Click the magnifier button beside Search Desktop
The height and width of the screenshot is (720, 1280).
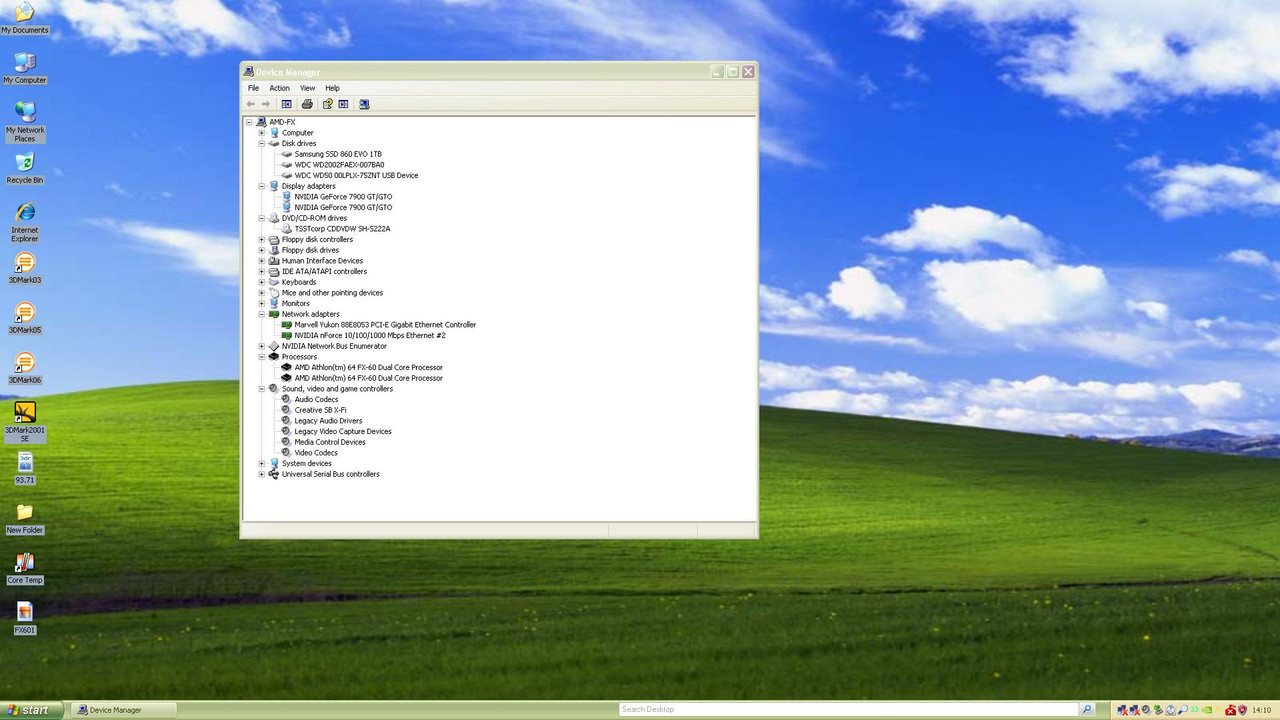1087,710
